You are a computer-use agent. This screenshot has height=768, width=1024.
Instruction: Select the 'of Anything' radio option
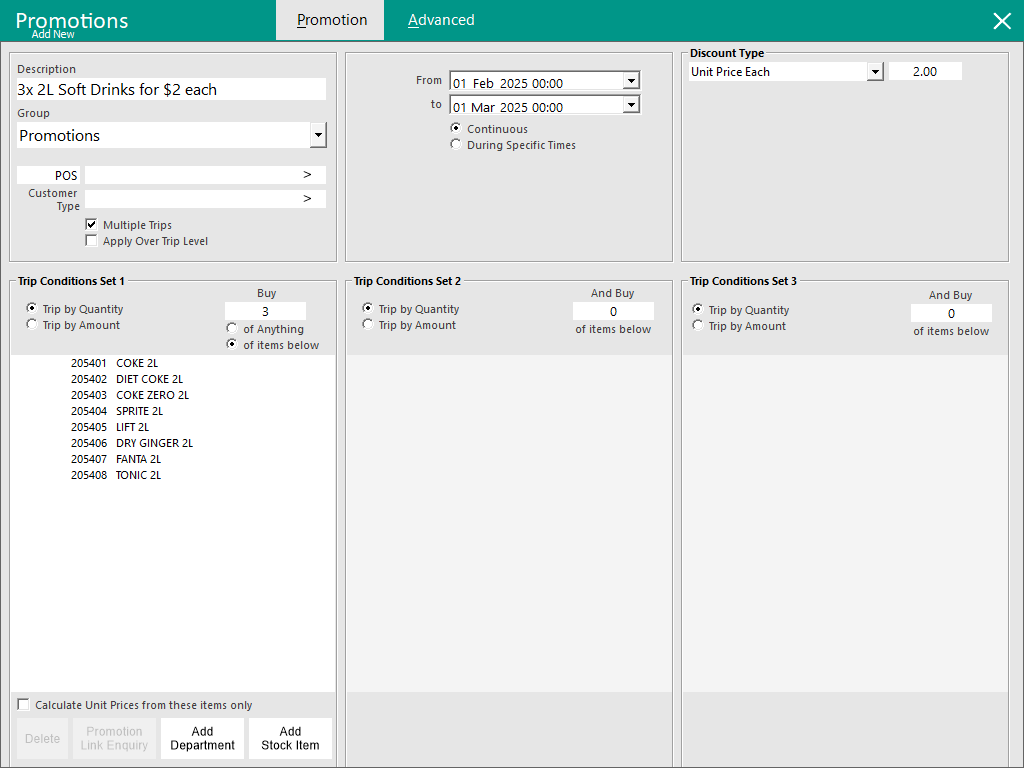(x=233, y=329)
